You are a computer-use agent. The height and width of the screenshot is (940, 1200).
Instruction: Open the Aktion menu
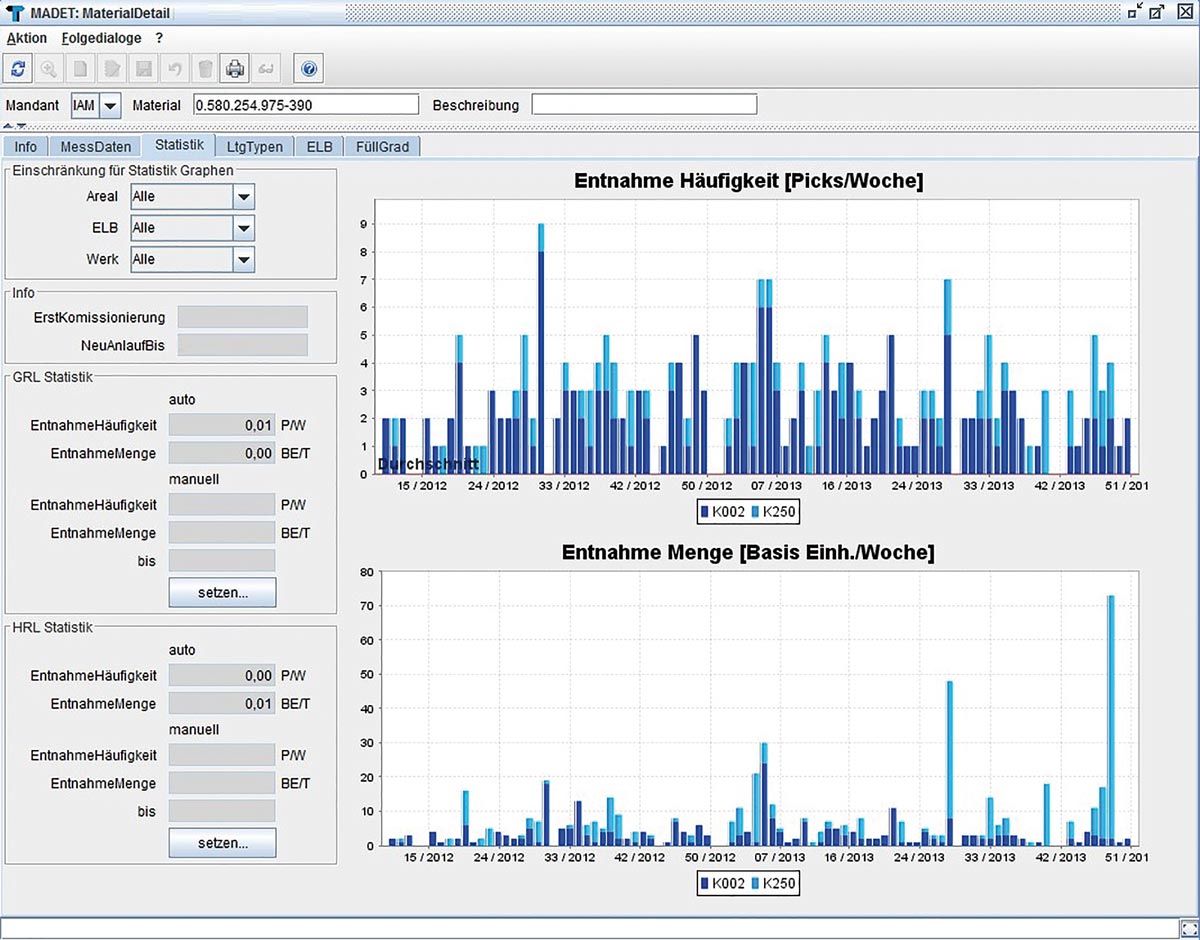coord(27,38)
